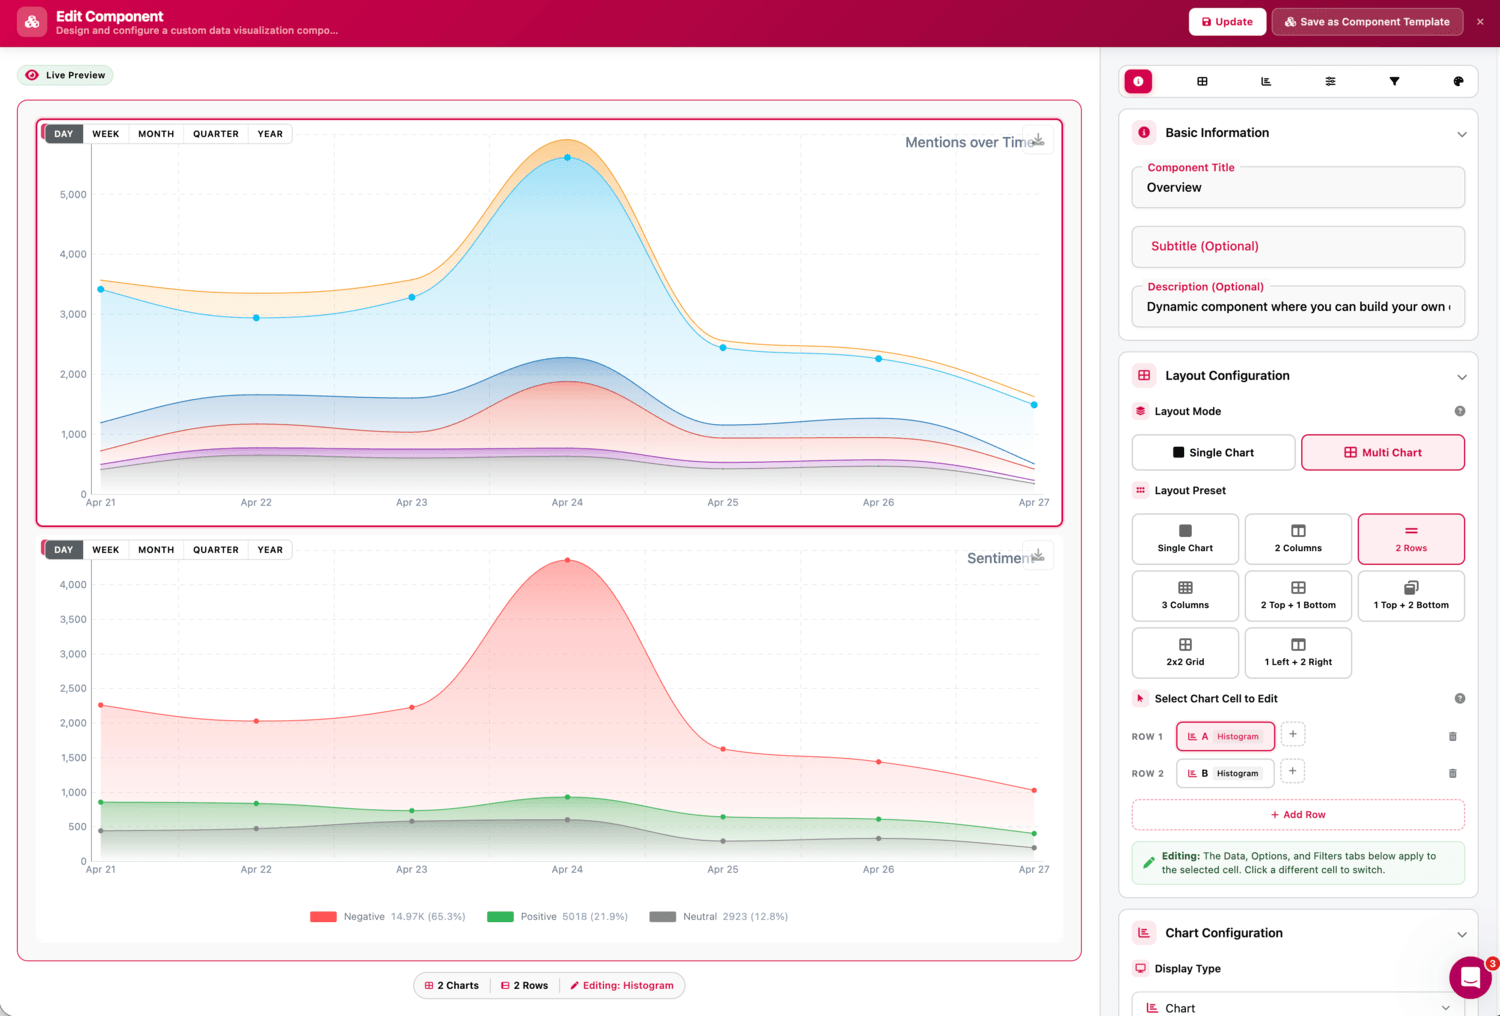Click the chart data tab icon

point(1266,81)
